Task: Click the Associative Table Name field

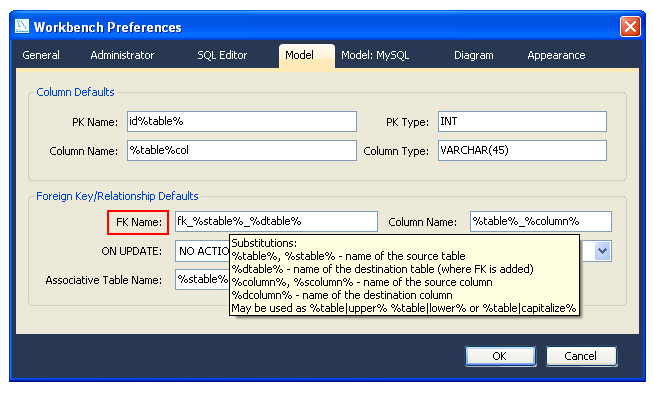Action: coord(202,280)
